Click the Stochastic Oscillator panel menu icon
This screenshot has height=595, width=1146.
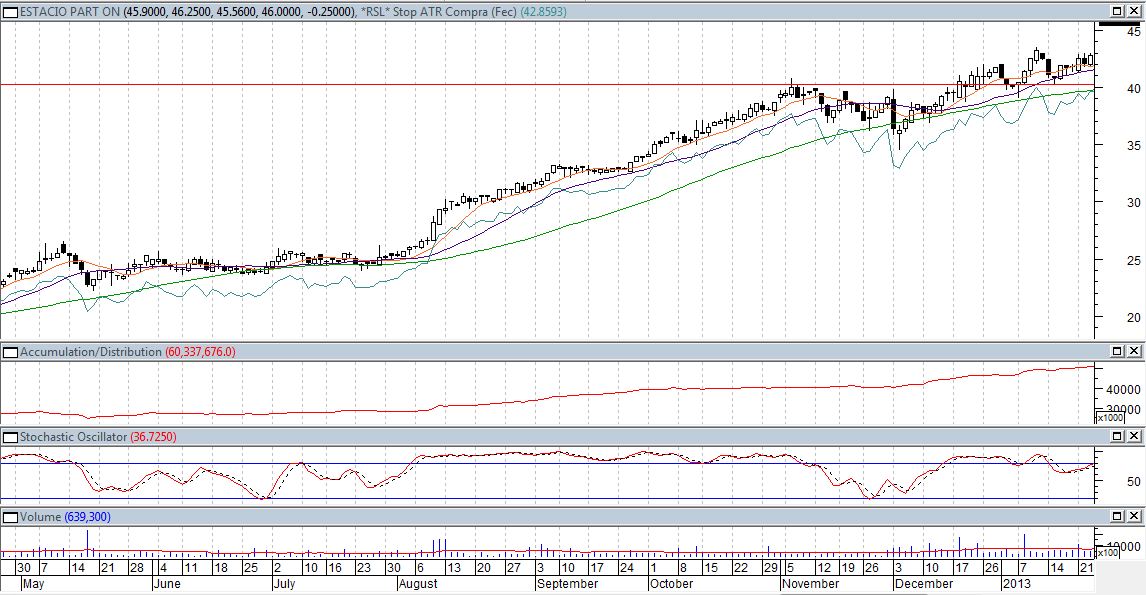10,437
